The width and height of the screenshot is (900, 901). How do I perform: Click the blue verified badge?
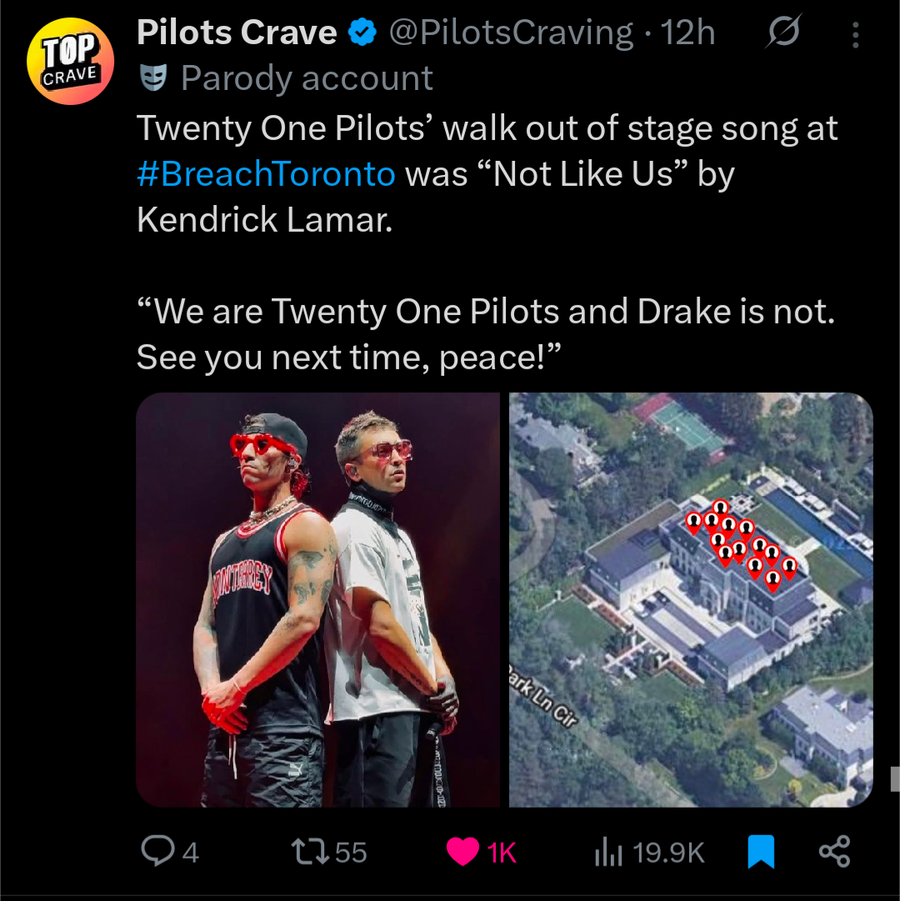coord(363,32)
